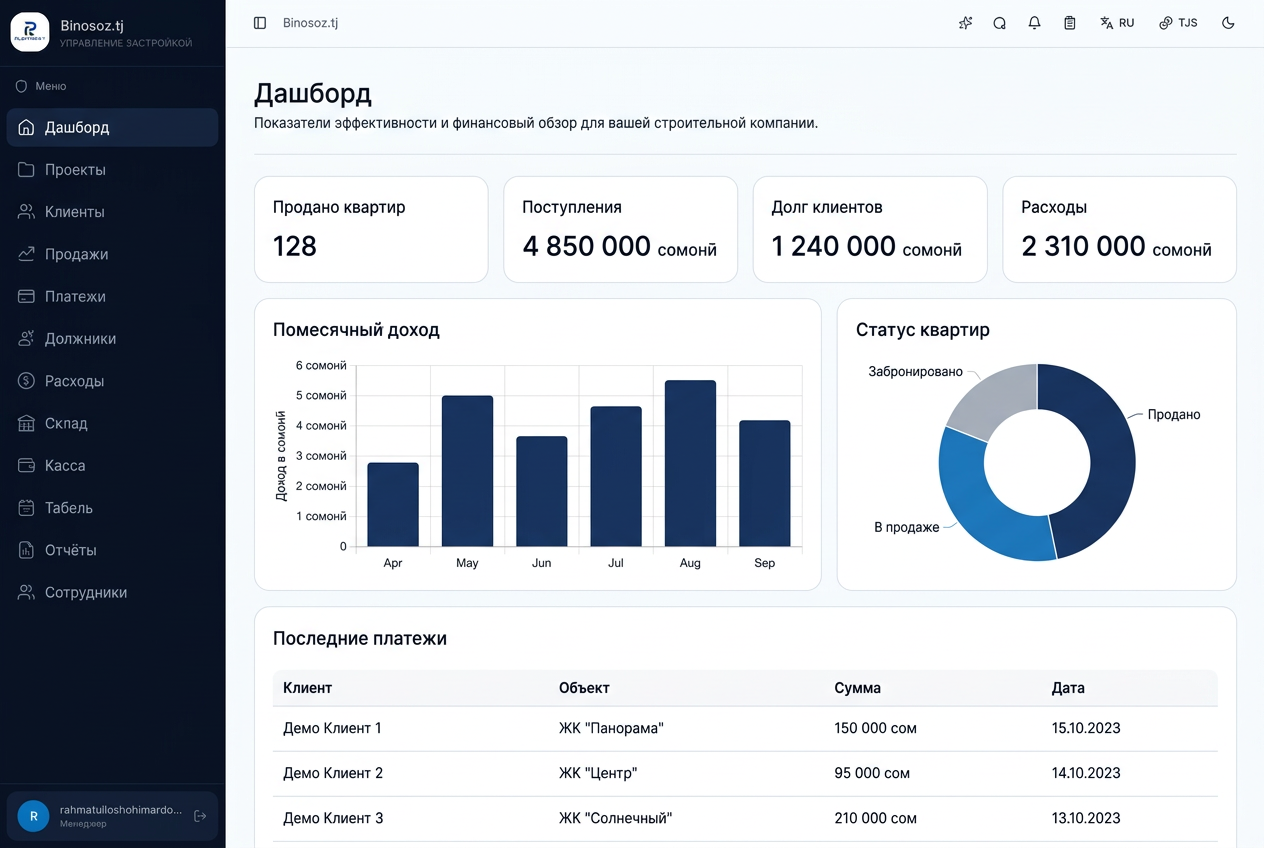
Task: Click the report icon beside Отчёты
Action: click(x=26, y=550)
